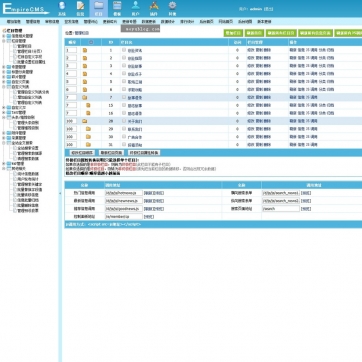
Task: Click the 栏目管理 root icon atop the sidebar
Action: pyautogui.click(x=4, y=31)
